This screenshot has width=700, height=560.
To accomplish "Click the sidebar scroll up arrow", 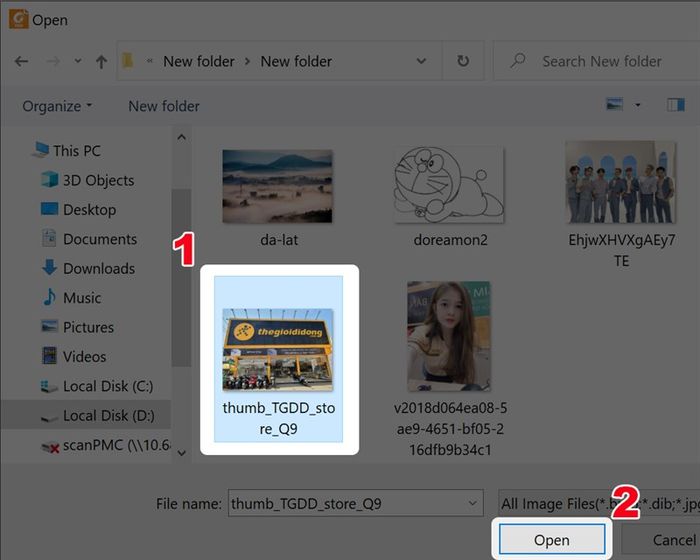I will coord(181,137).
